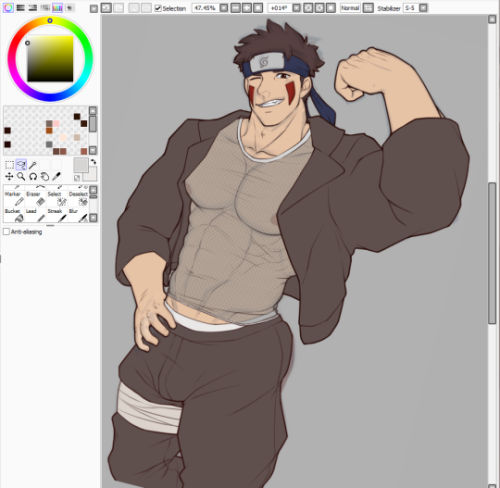Toggle the scratchpad panel button
The width and height of the screenshot is (500, 488).
pyautogui.click(x=69, y=8)
